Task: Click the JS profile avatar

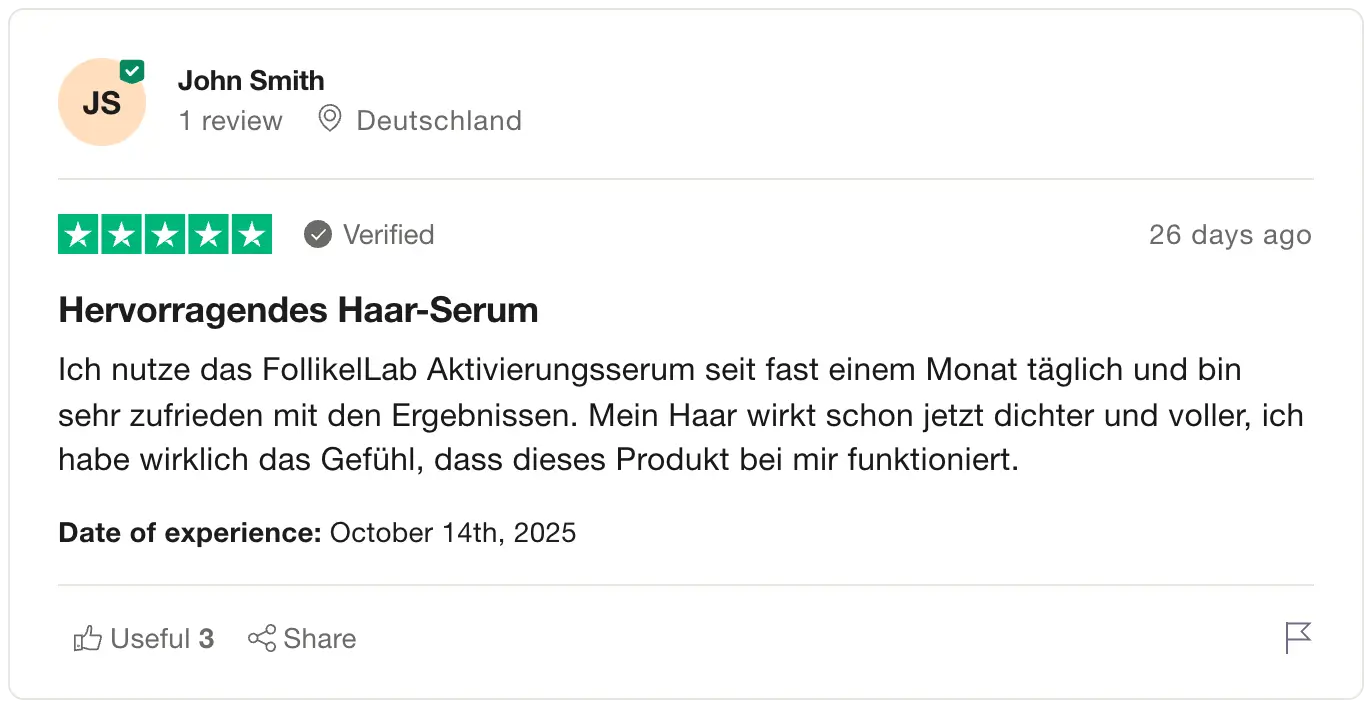Action: click(x=101, y=103)
